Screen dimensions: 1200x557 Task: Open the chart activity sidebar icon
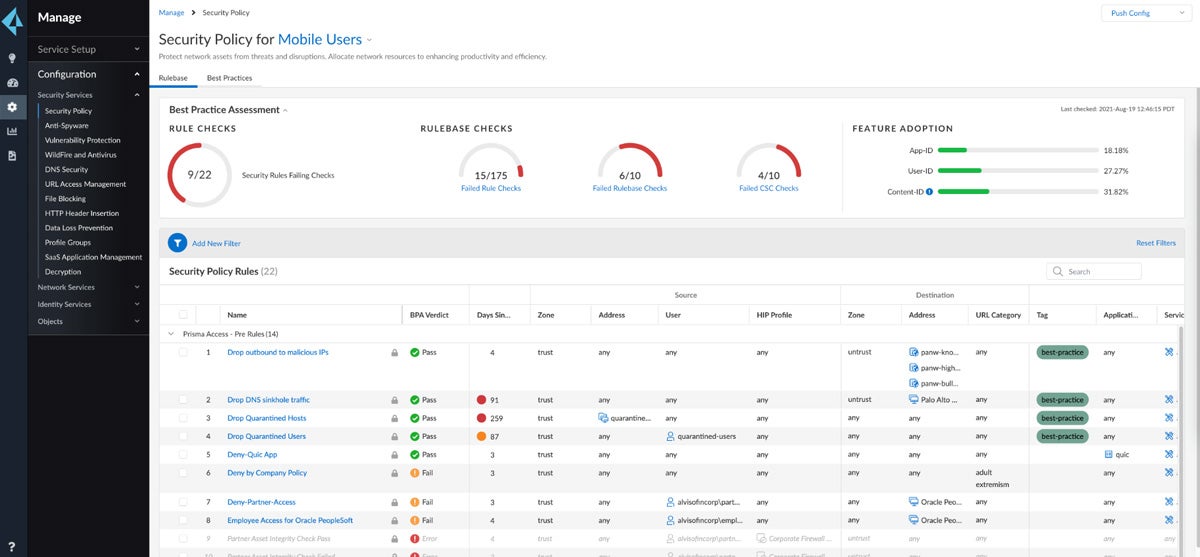click(x=12, y=131)
